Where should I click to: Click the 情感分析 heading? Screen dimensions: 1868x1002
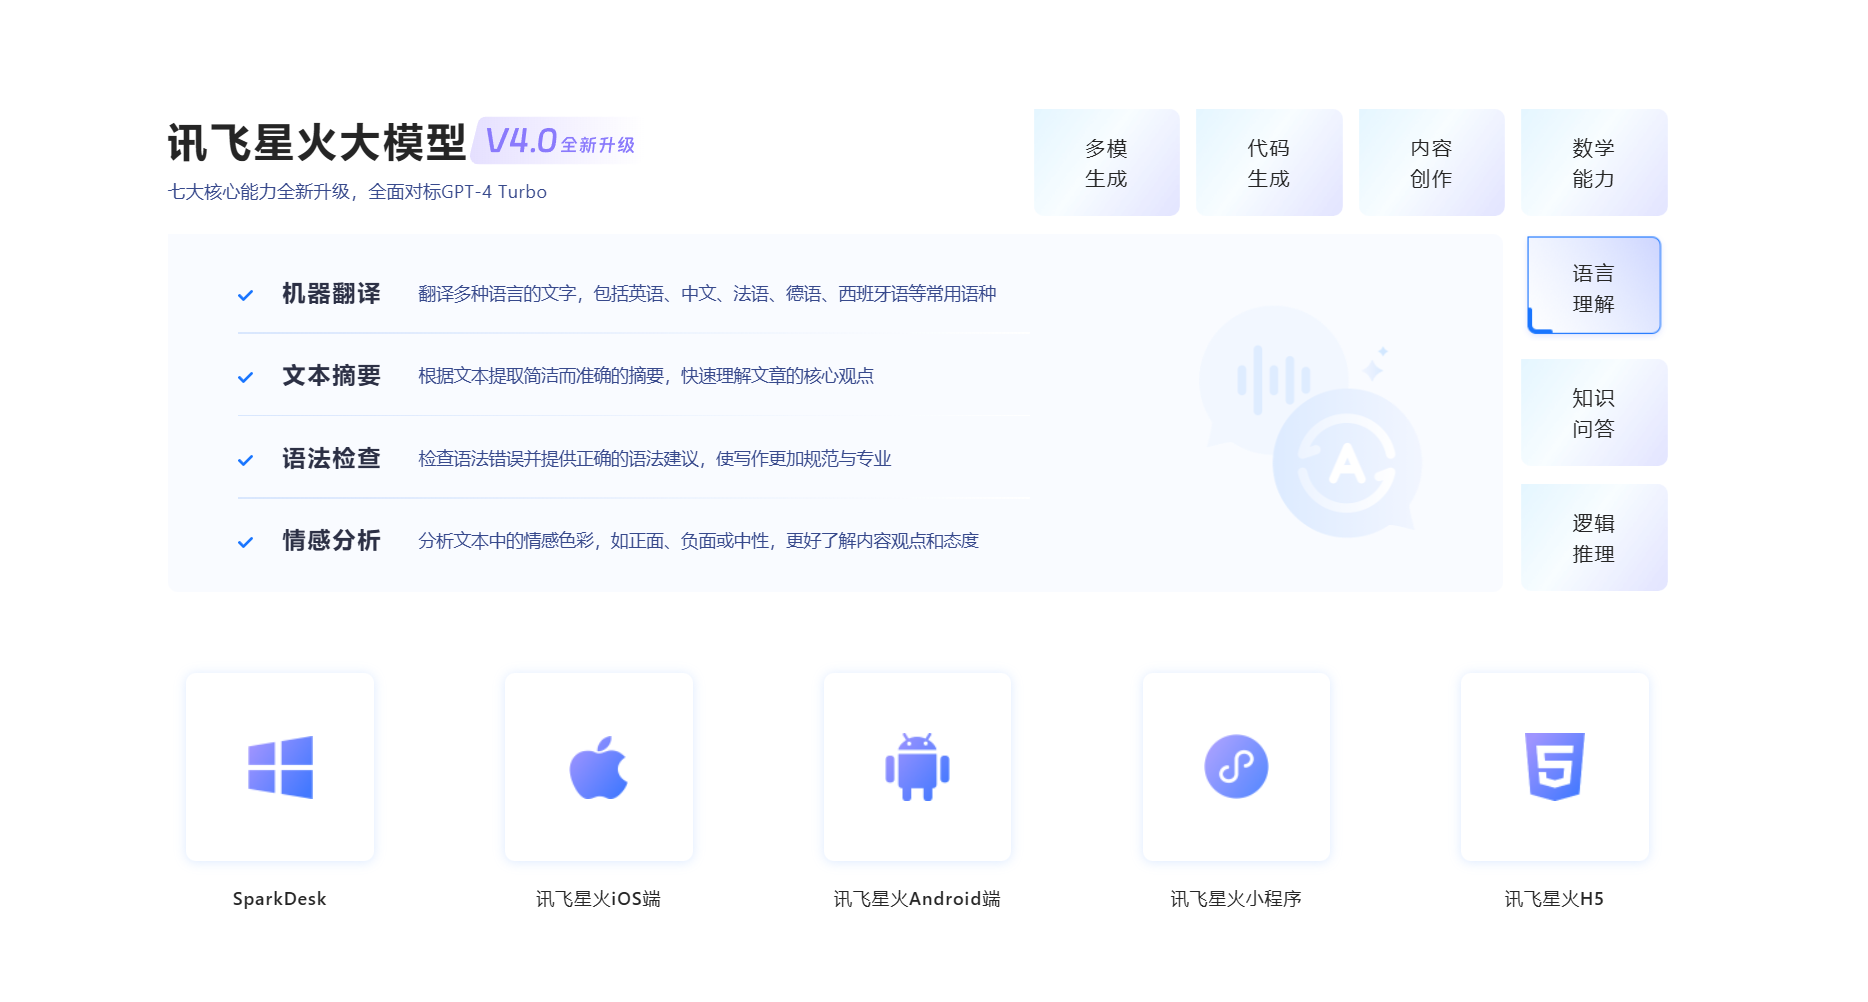tap(331, 541)
